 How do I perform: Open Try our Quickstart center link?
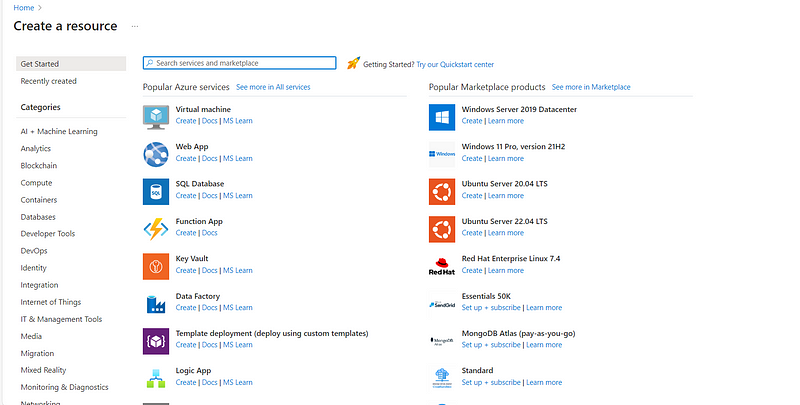tap(455, 65)
